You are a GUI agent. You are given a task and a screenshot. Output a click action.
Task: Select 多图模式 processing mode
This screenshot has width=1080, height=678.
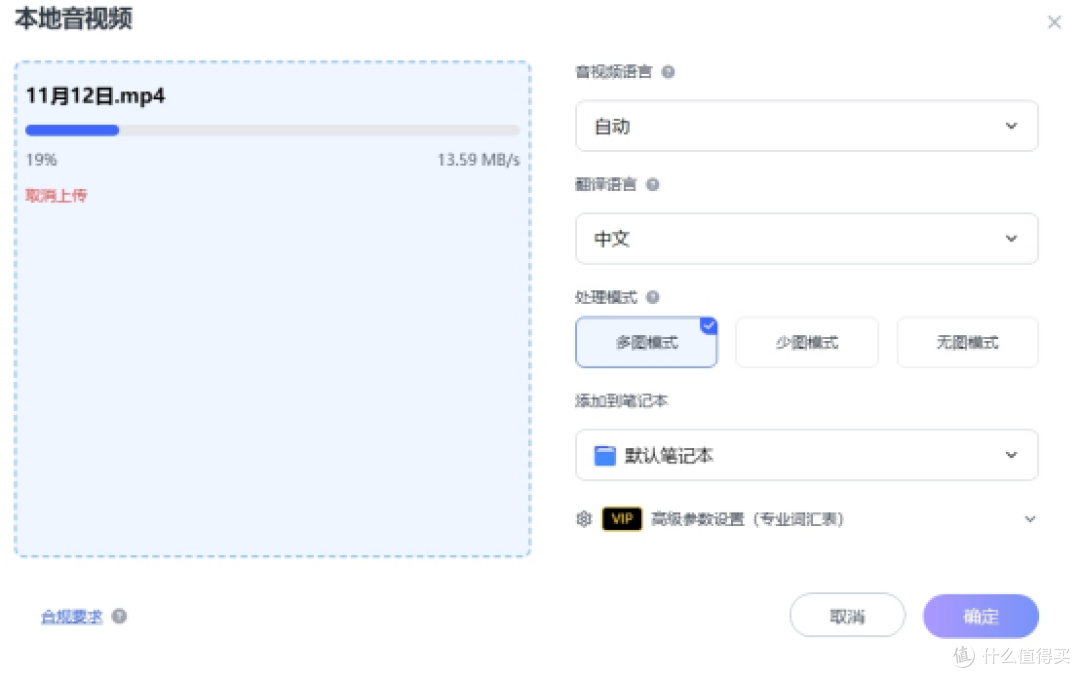click(x=646, y=342)
